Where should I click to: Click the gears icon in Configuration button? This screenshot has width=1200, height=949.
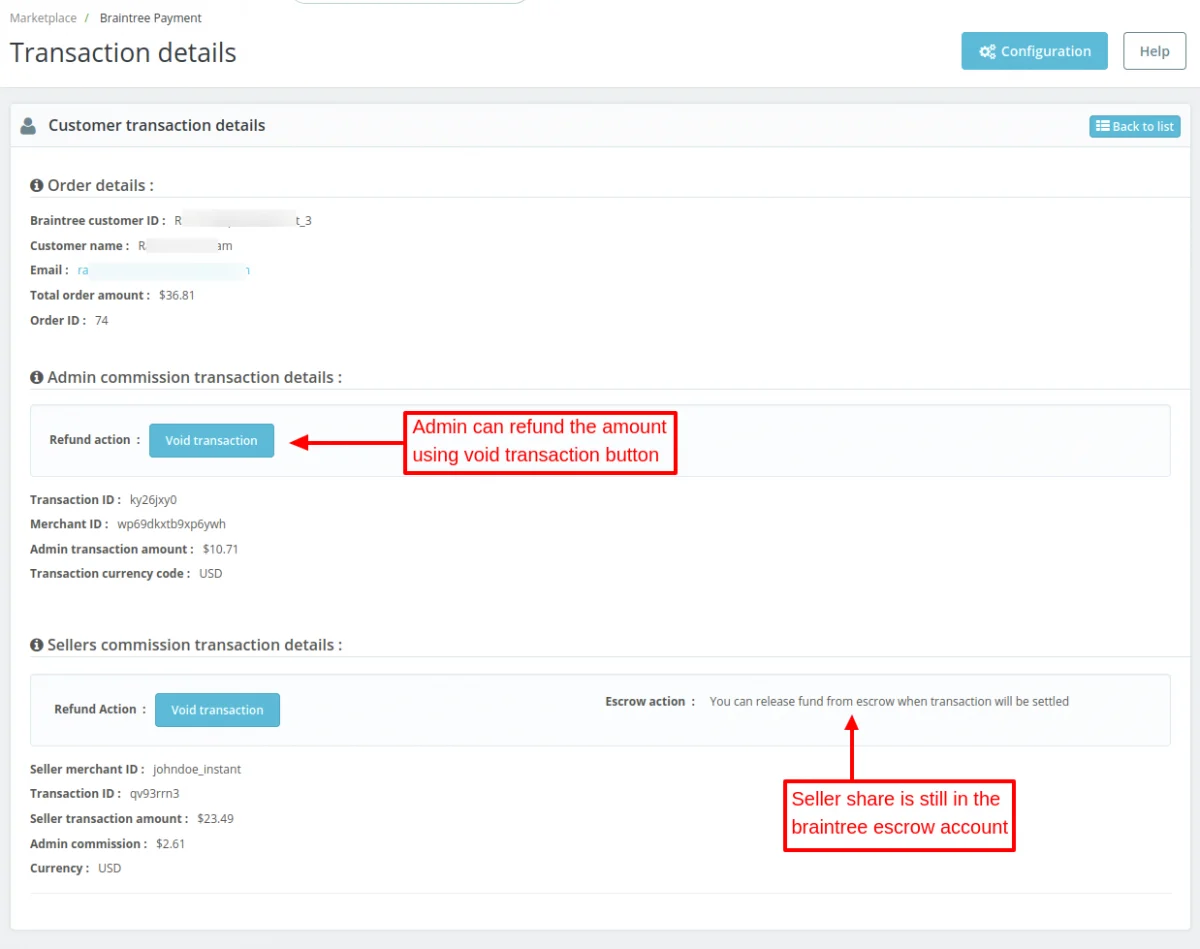[987, 52]
